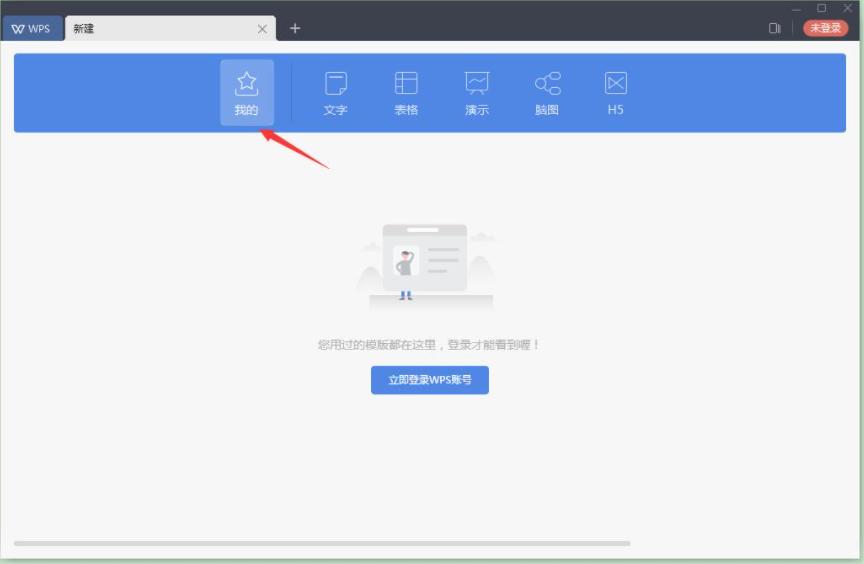Click 立即登录WPS账号 button

point(430,380)
